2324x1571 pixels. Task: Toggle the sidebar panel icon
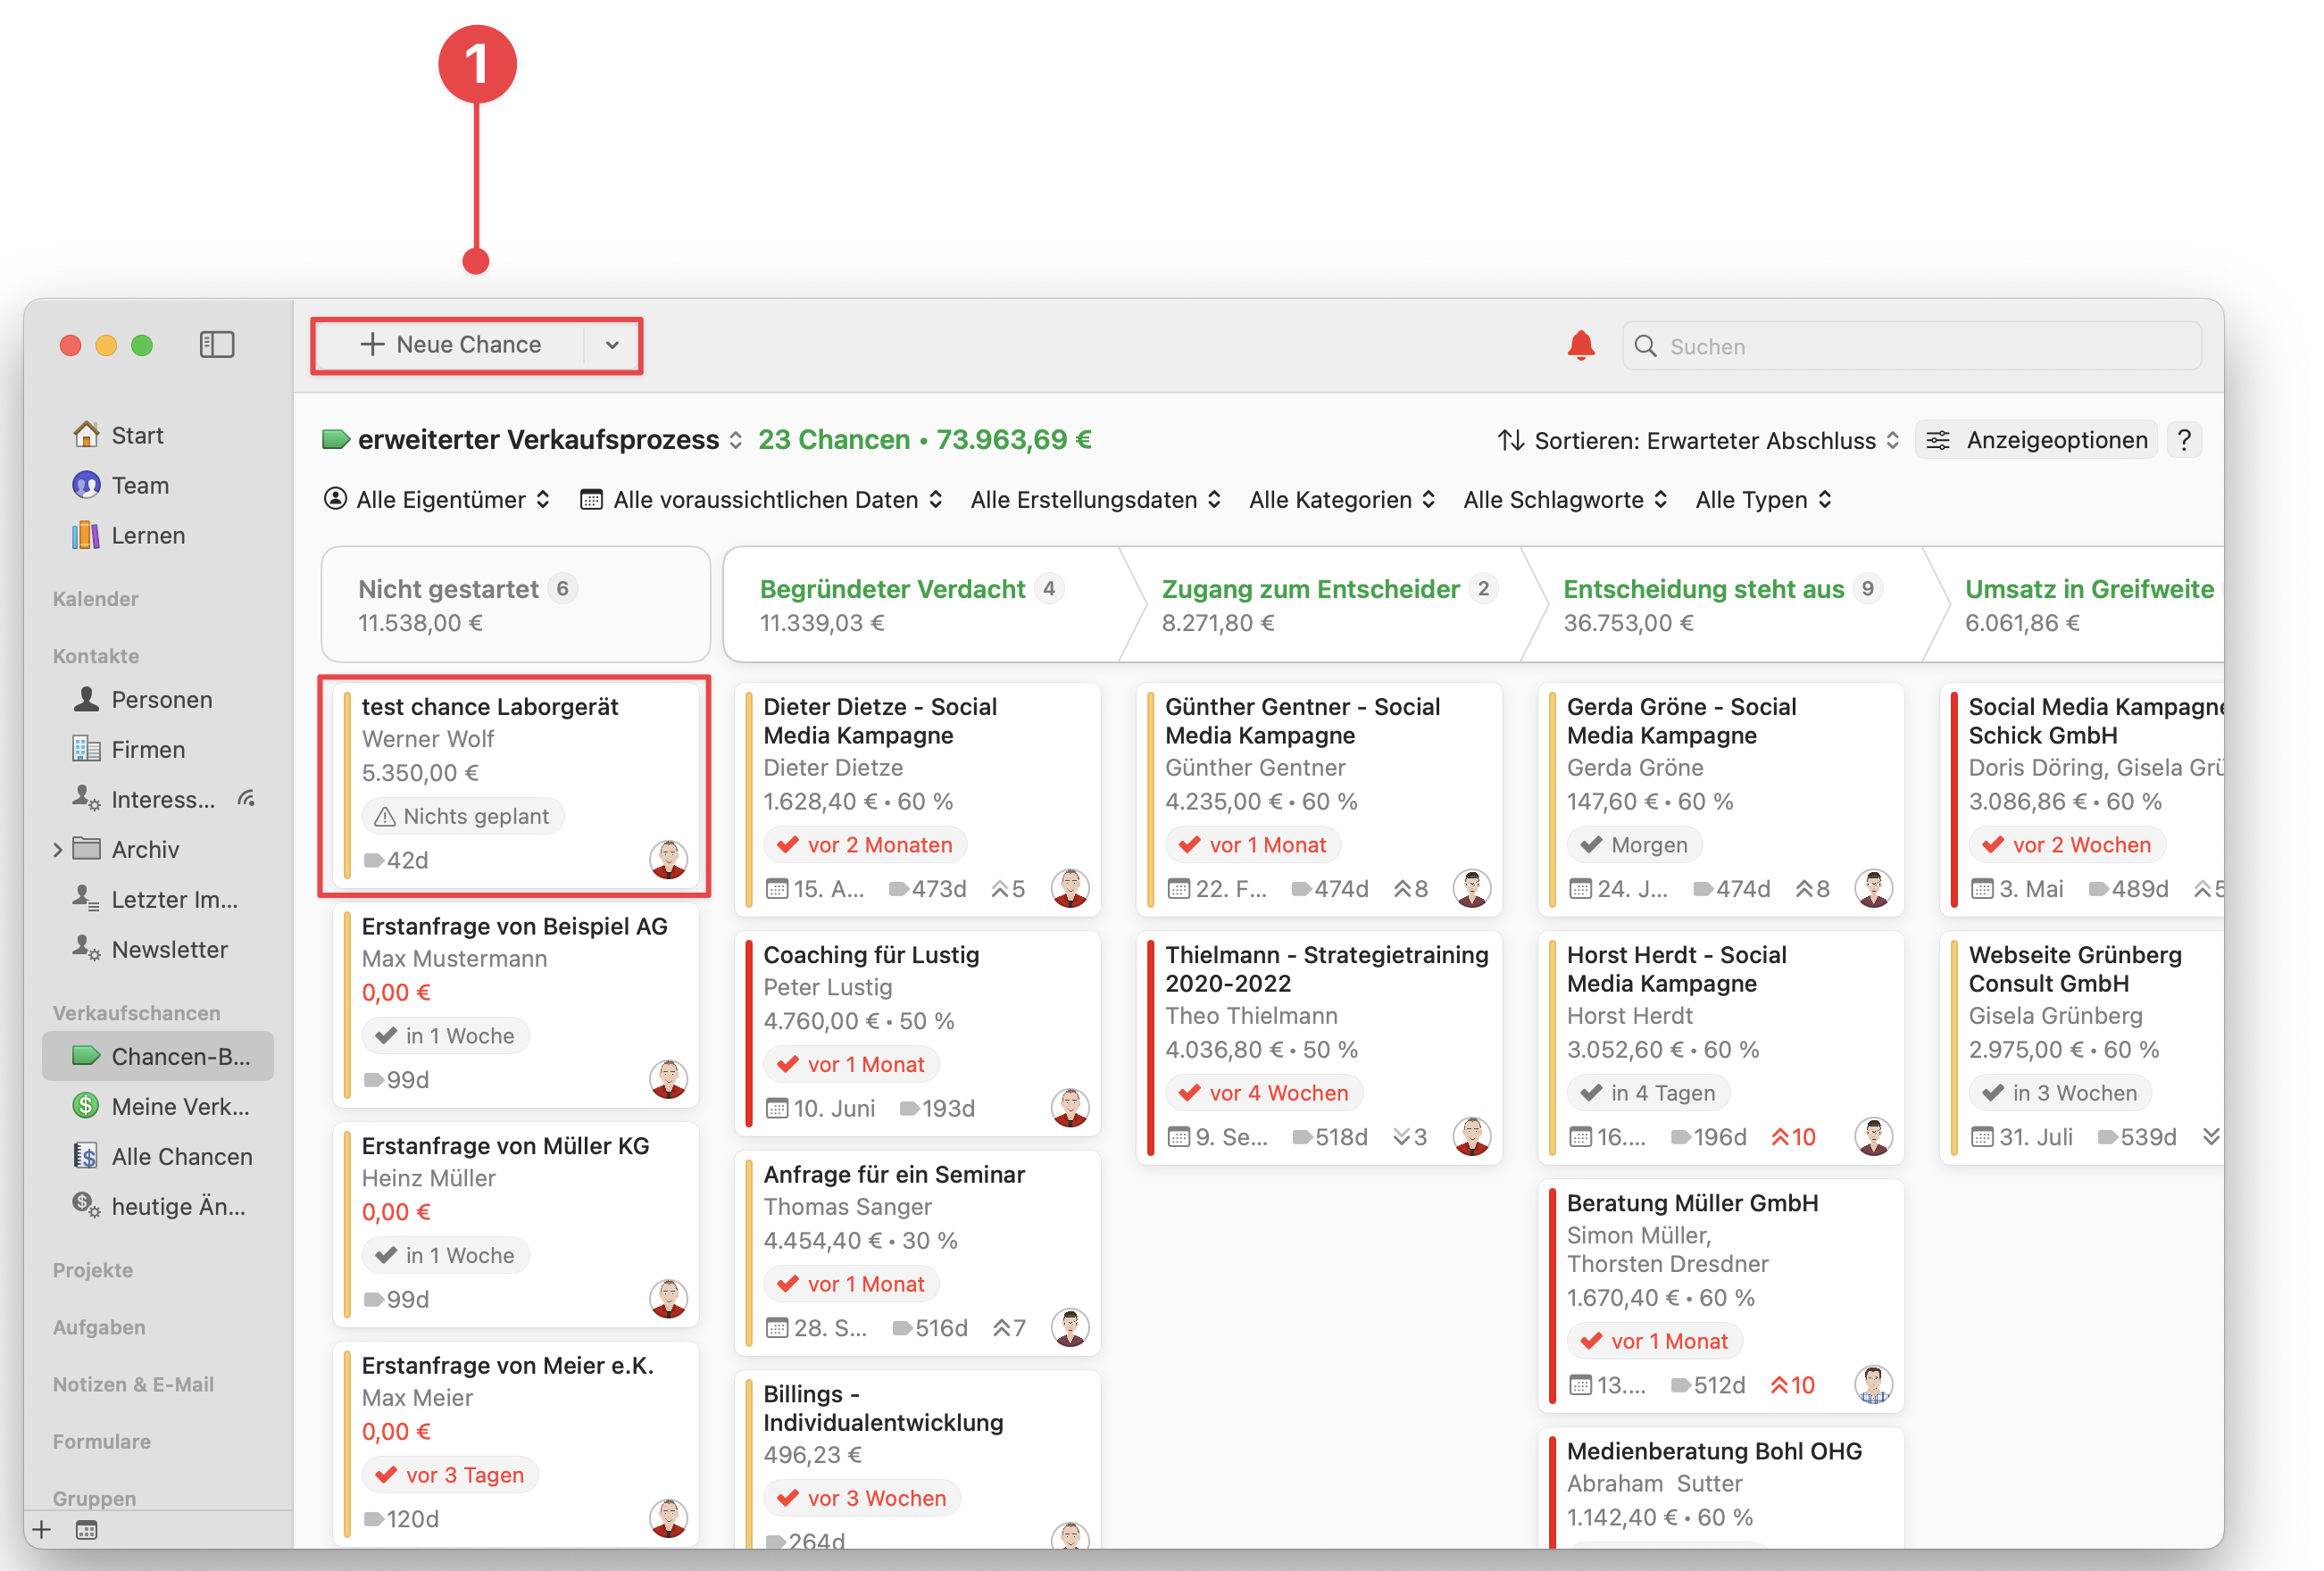coord(217,345)
